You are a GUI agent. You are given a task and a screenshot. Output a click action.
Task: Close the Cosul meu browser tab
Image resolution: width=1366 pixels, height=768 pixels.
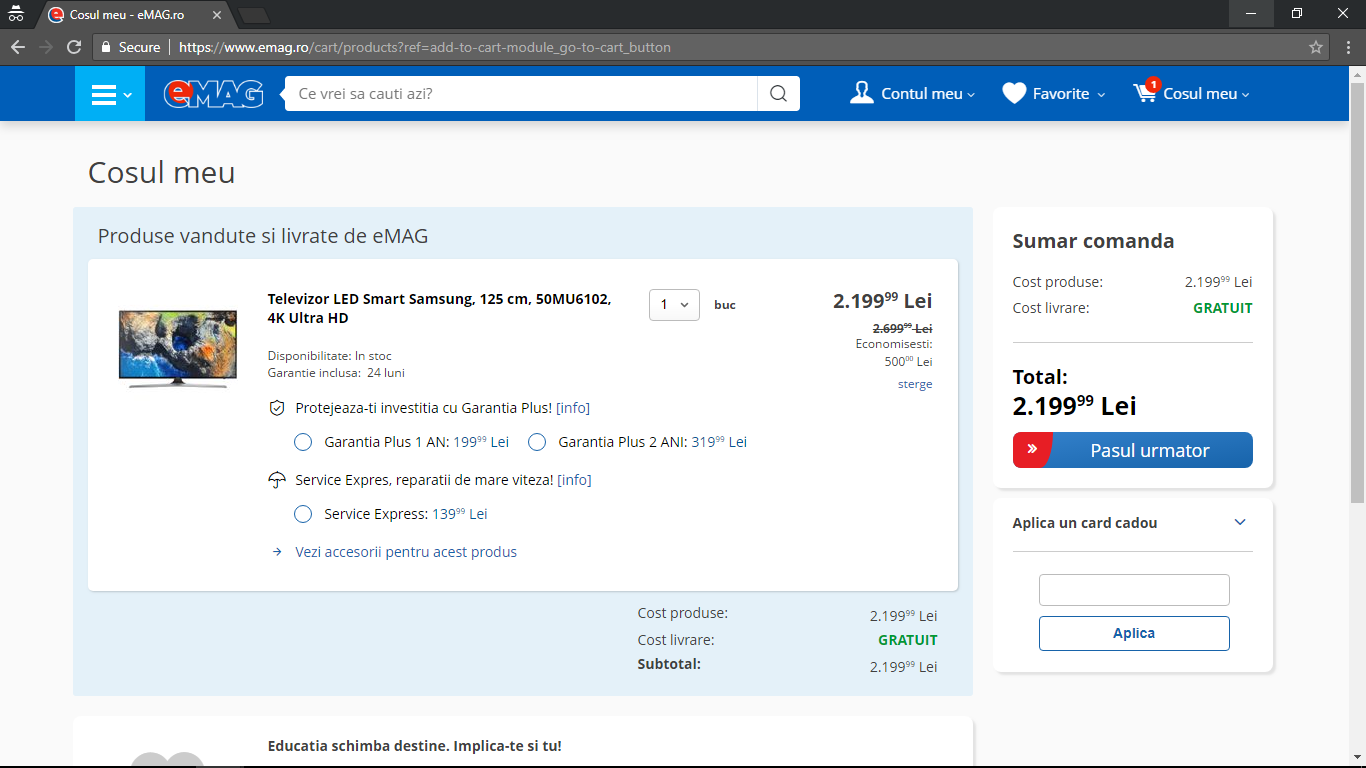click(217, 15)
